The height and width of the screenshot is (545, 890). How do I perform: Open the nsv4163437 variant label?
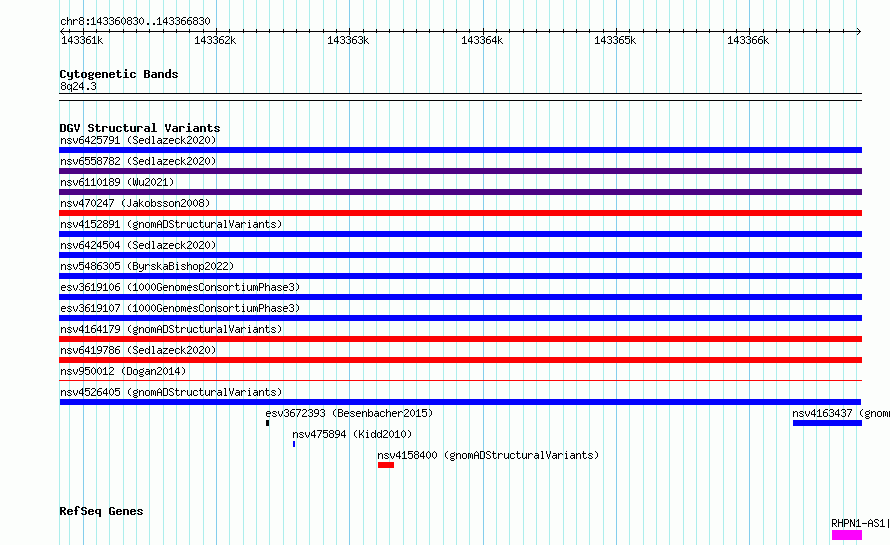(841, 413)
